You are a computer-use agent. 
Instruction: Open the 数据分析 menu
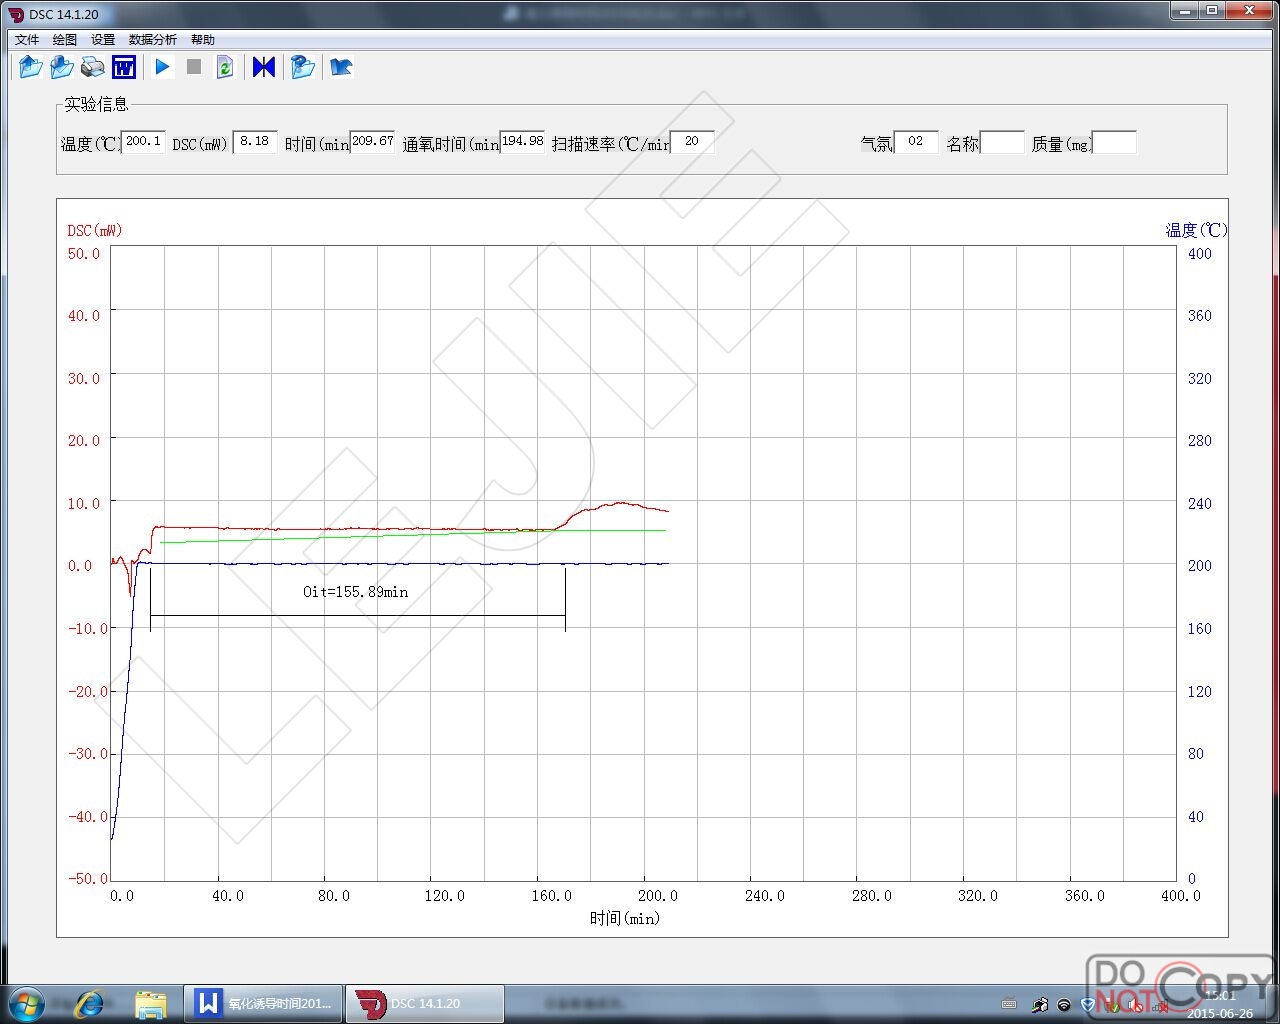point(152,40)
